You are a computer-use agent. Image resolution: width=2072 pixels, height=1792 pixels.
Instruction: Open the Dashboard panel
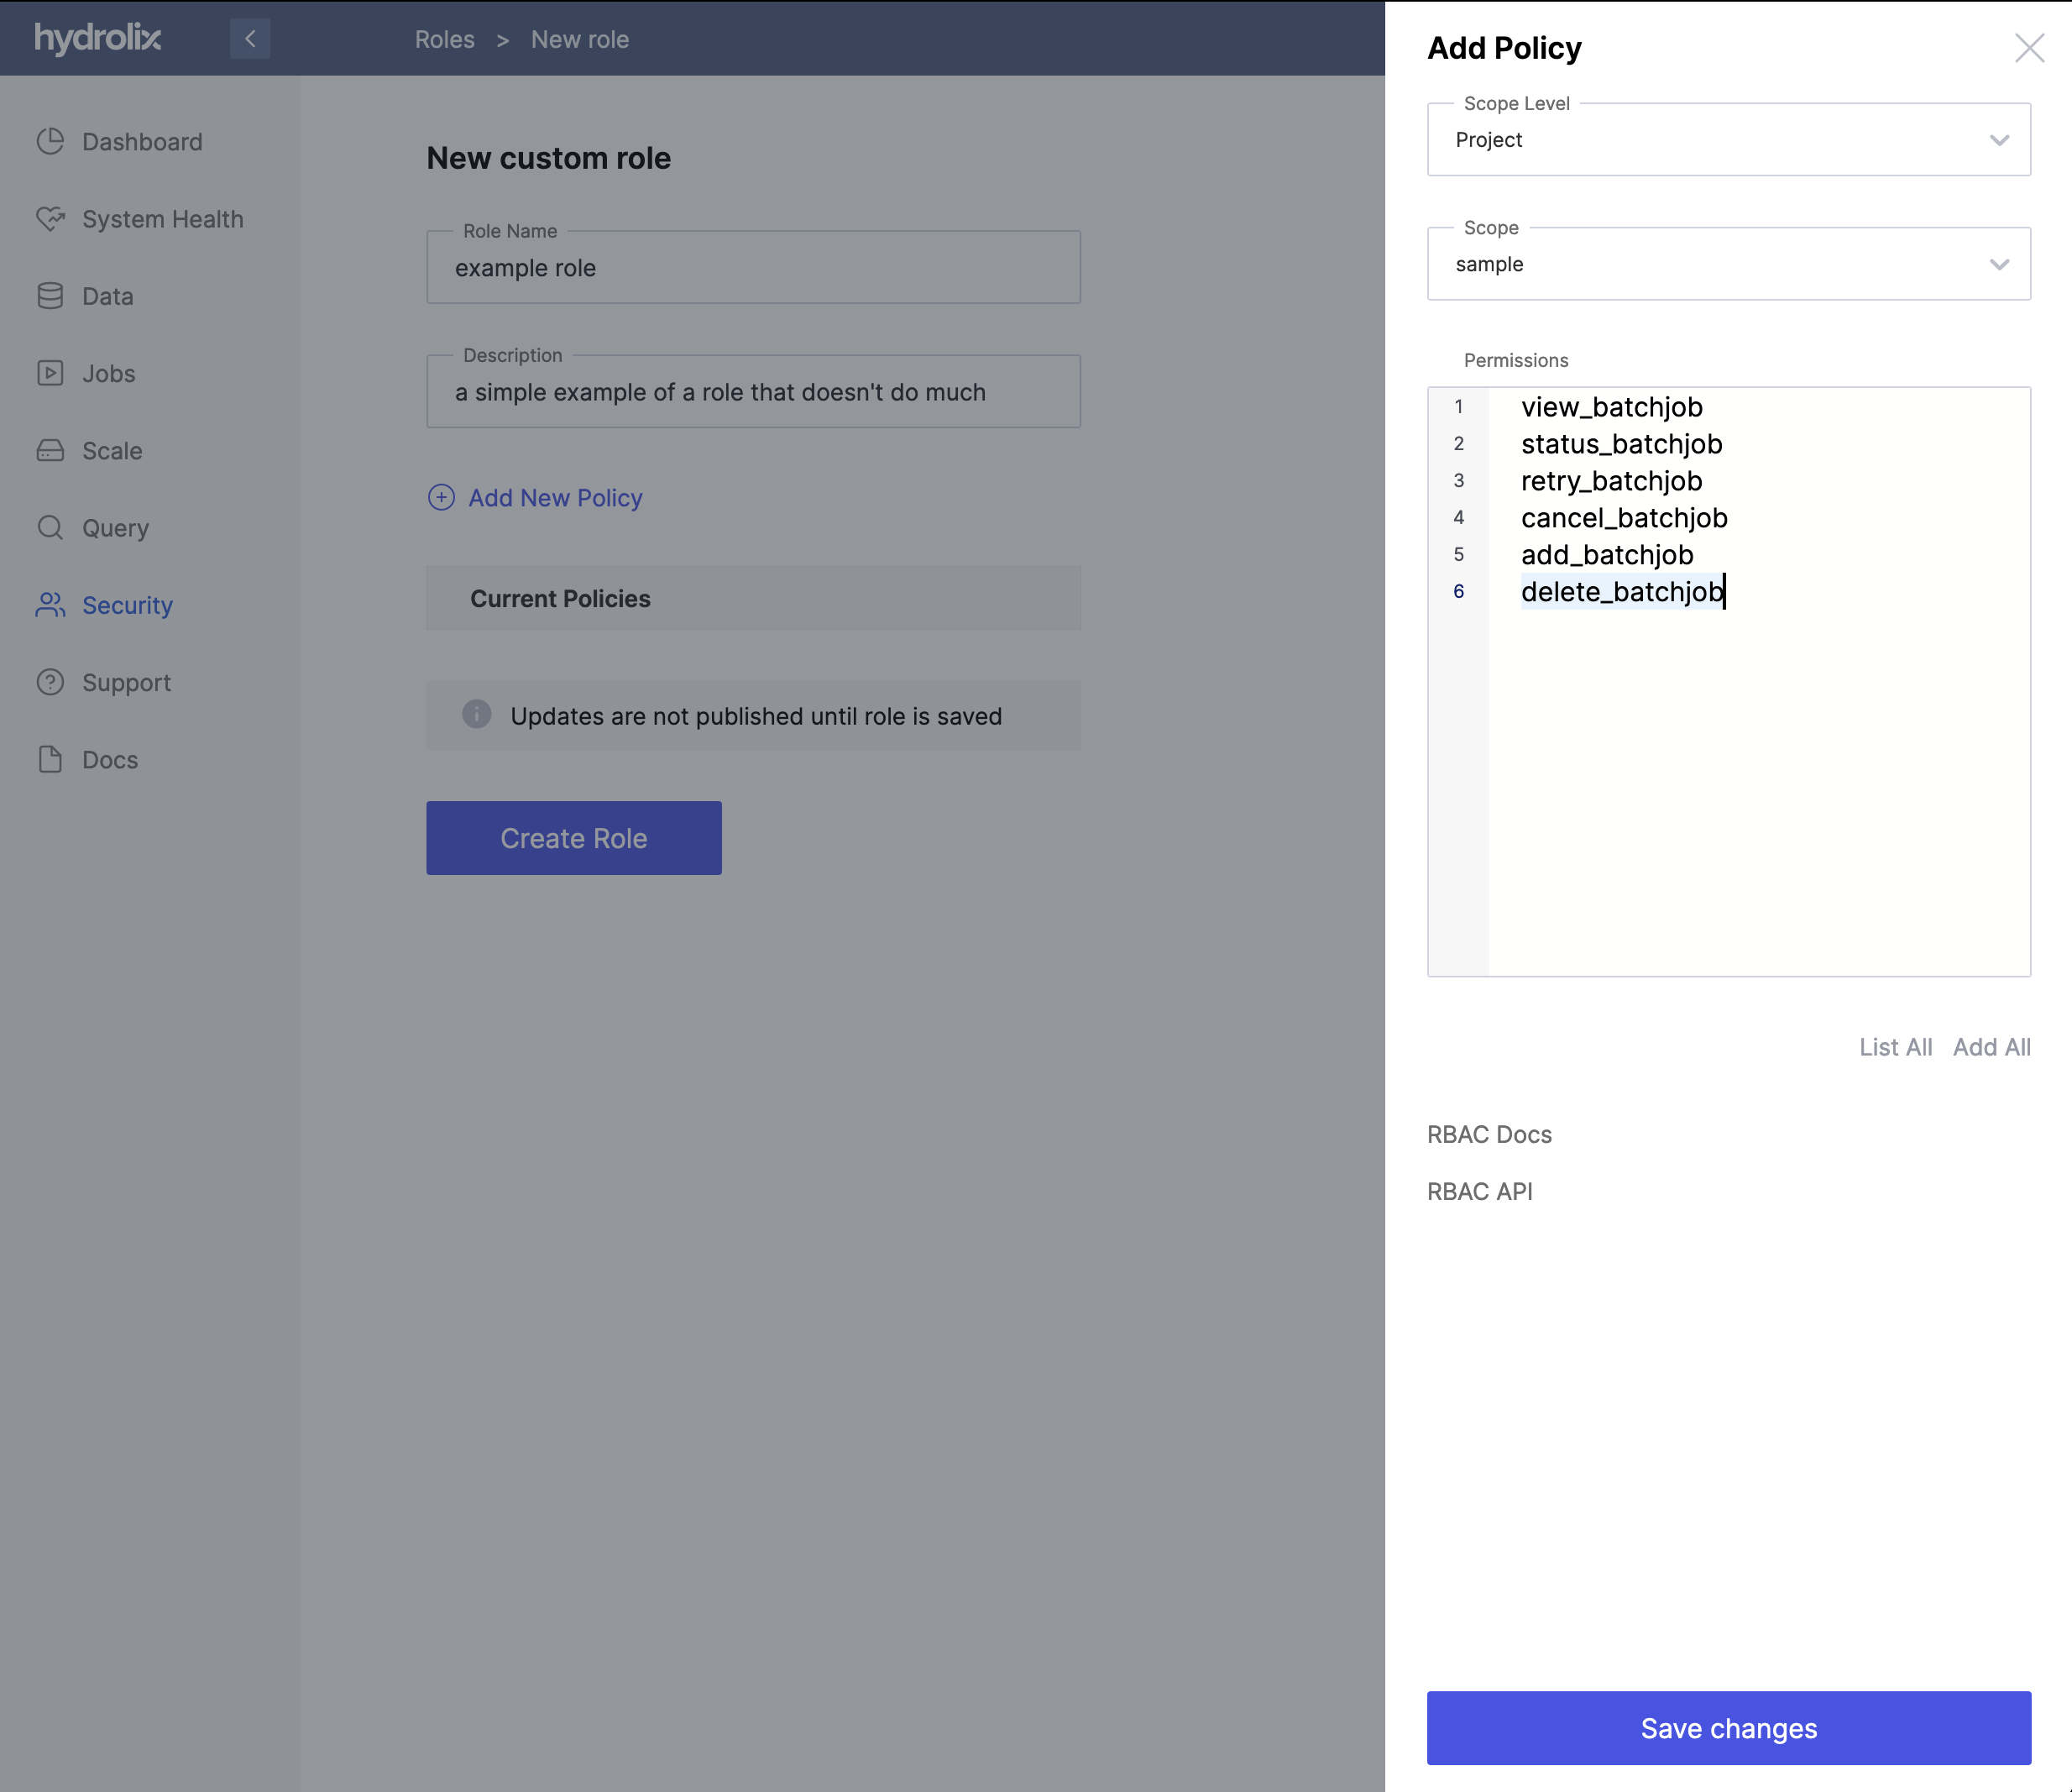pyautogui.click(x=50, y=141)
